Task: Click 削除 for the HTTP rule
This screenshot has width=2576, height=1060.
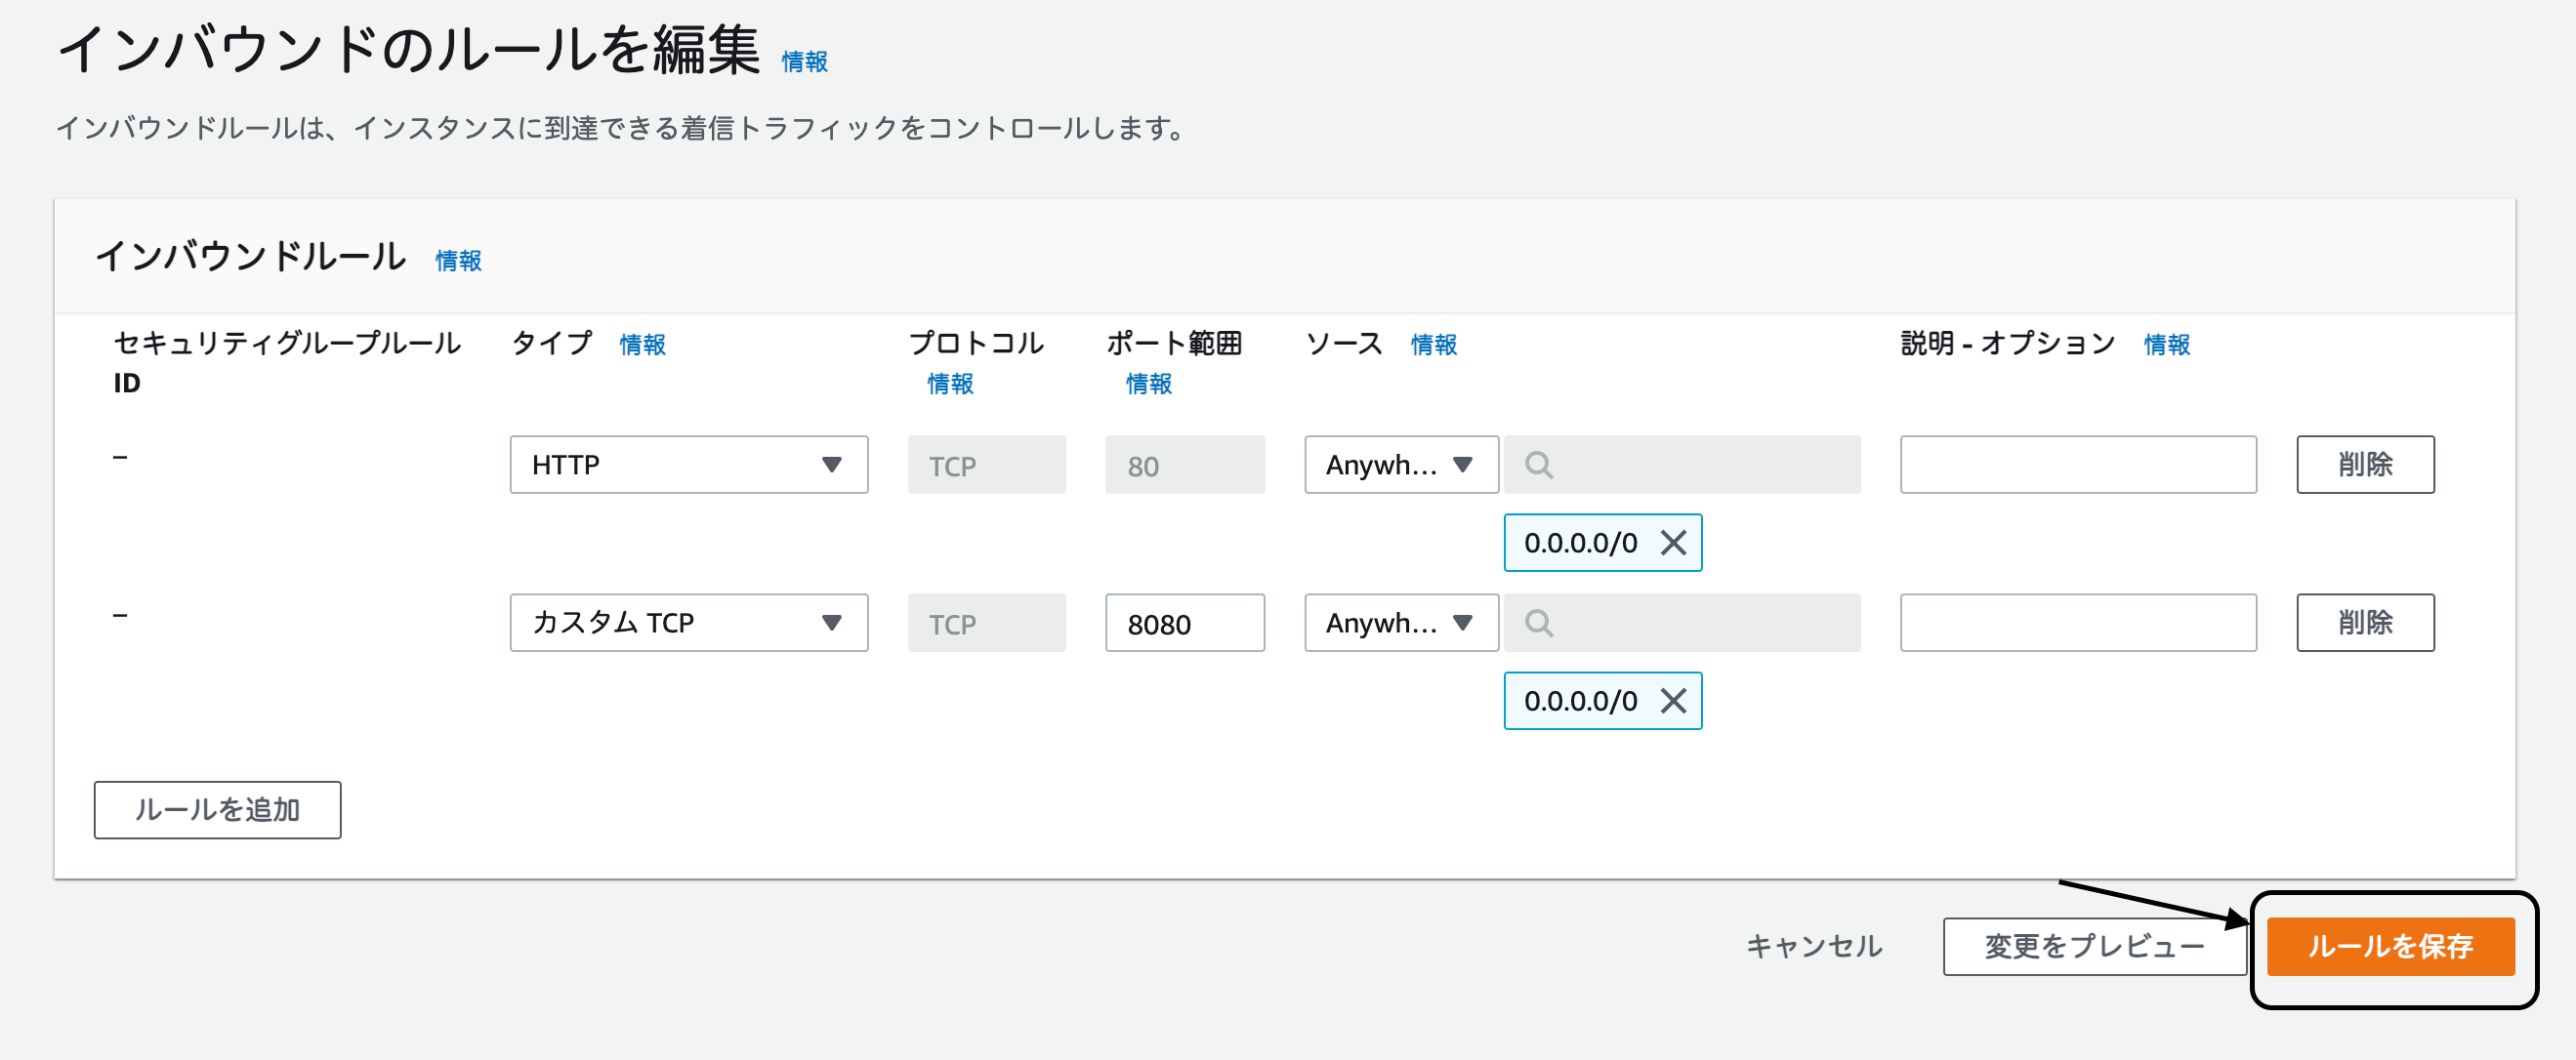Action: tap(2365, 465)
